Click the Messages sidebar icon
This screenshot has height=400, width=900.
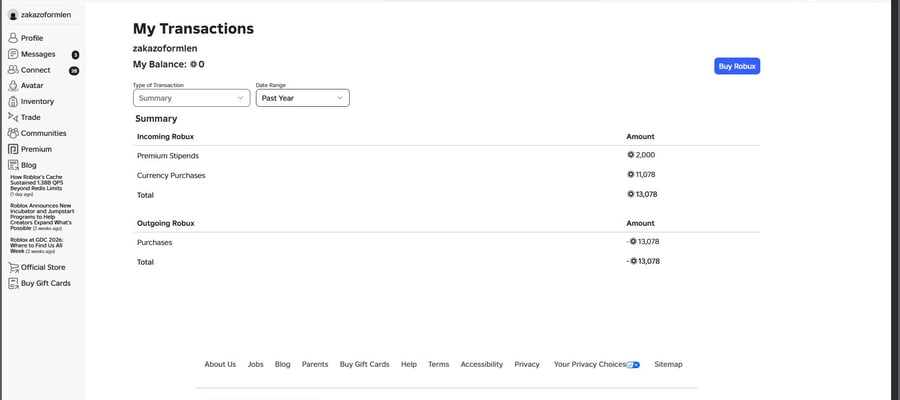coord(13,54)
